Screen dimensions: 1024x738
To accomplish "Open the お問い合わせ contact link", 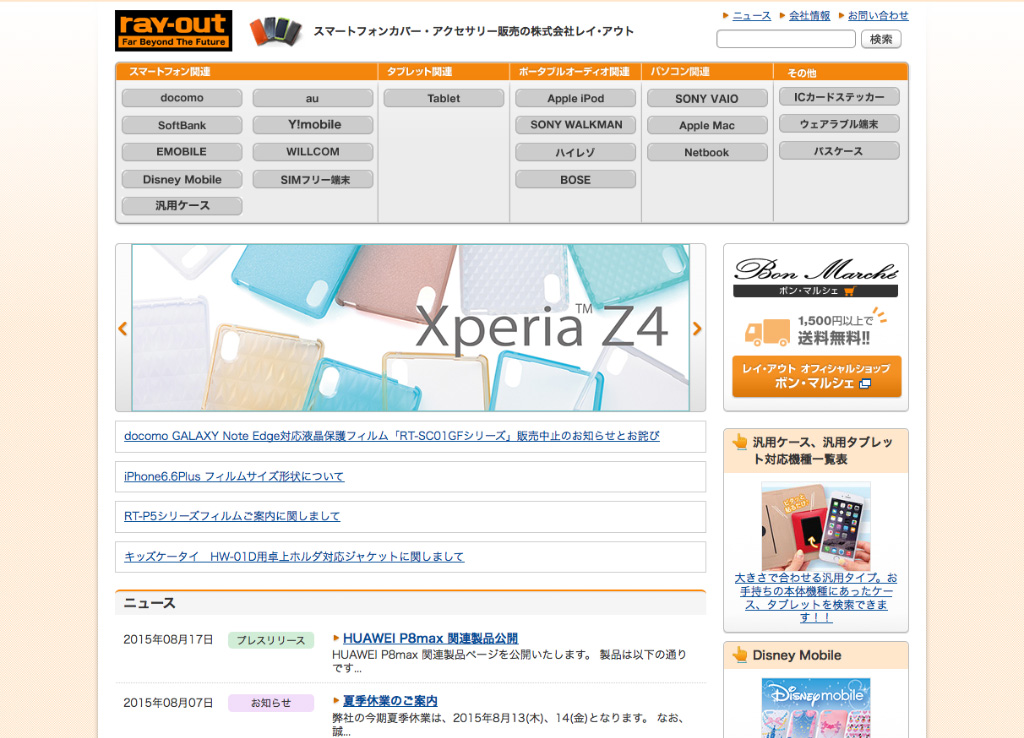I will tap(878, 16).
